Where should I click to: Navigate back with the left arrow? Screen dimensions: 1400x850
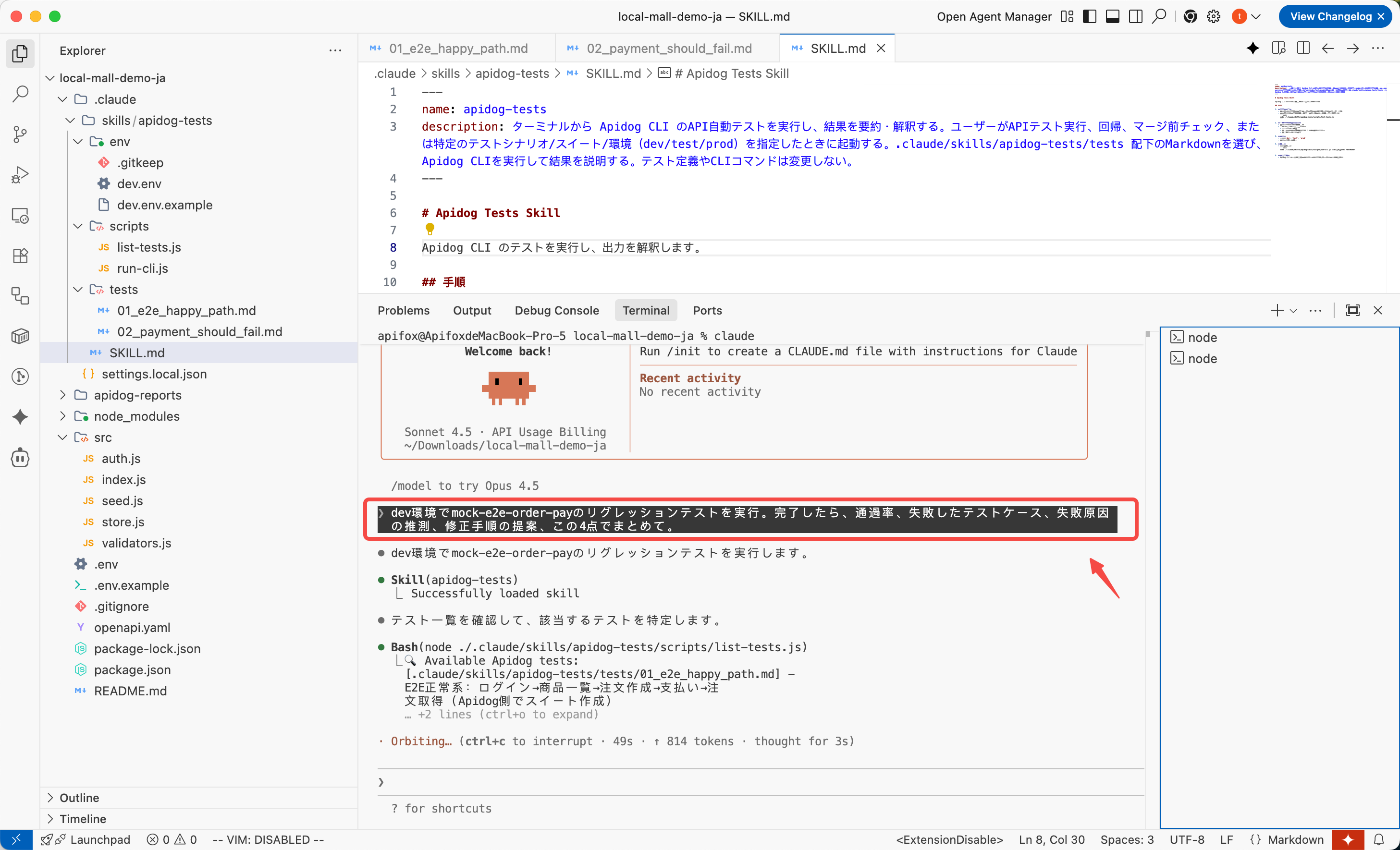tap(1328, 48)
